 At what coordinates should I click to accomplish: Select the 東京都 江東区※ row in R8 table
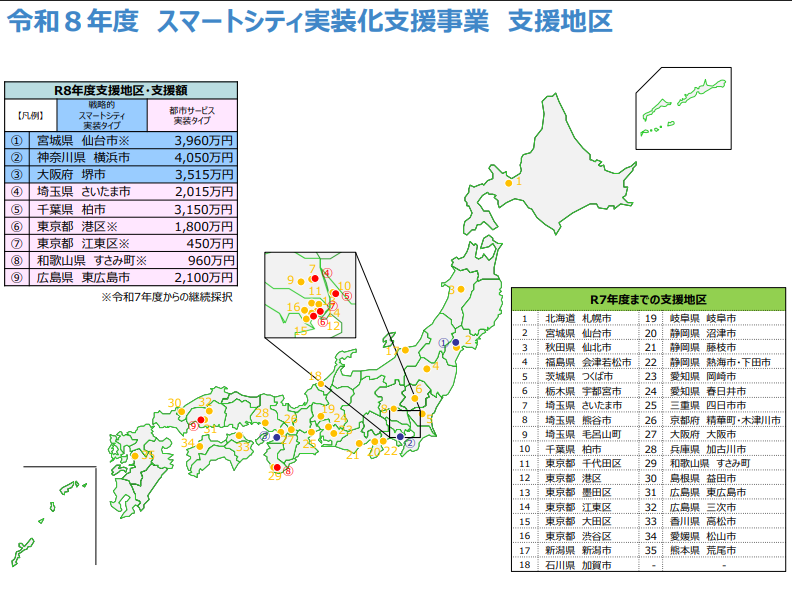click(x=121, y=243)
